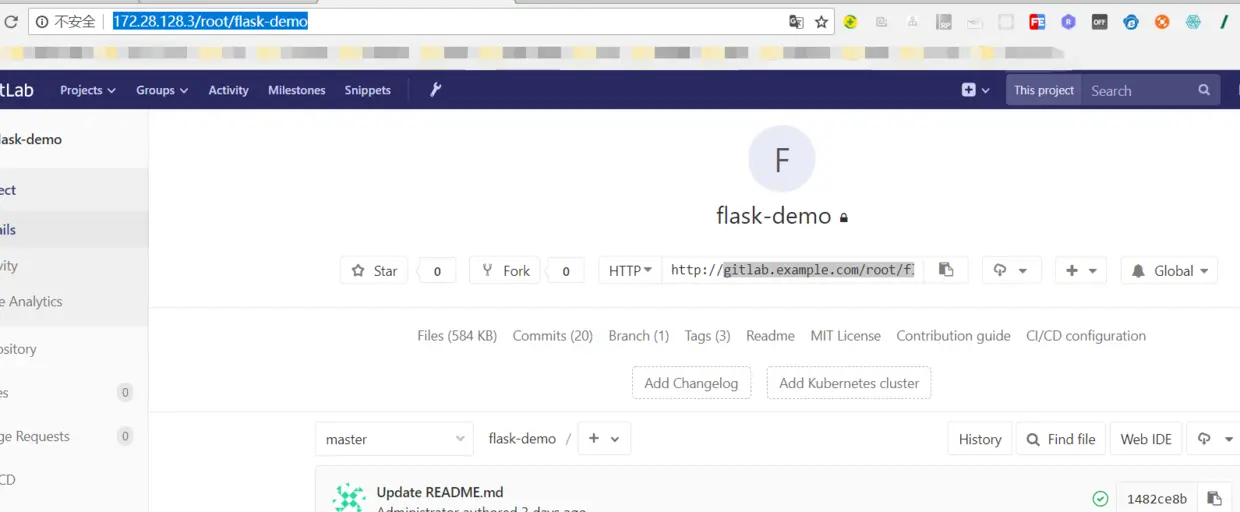The image size is (1240, 512).
Task: Open the green slash browser extension
Action: [x=1223, y=21]
